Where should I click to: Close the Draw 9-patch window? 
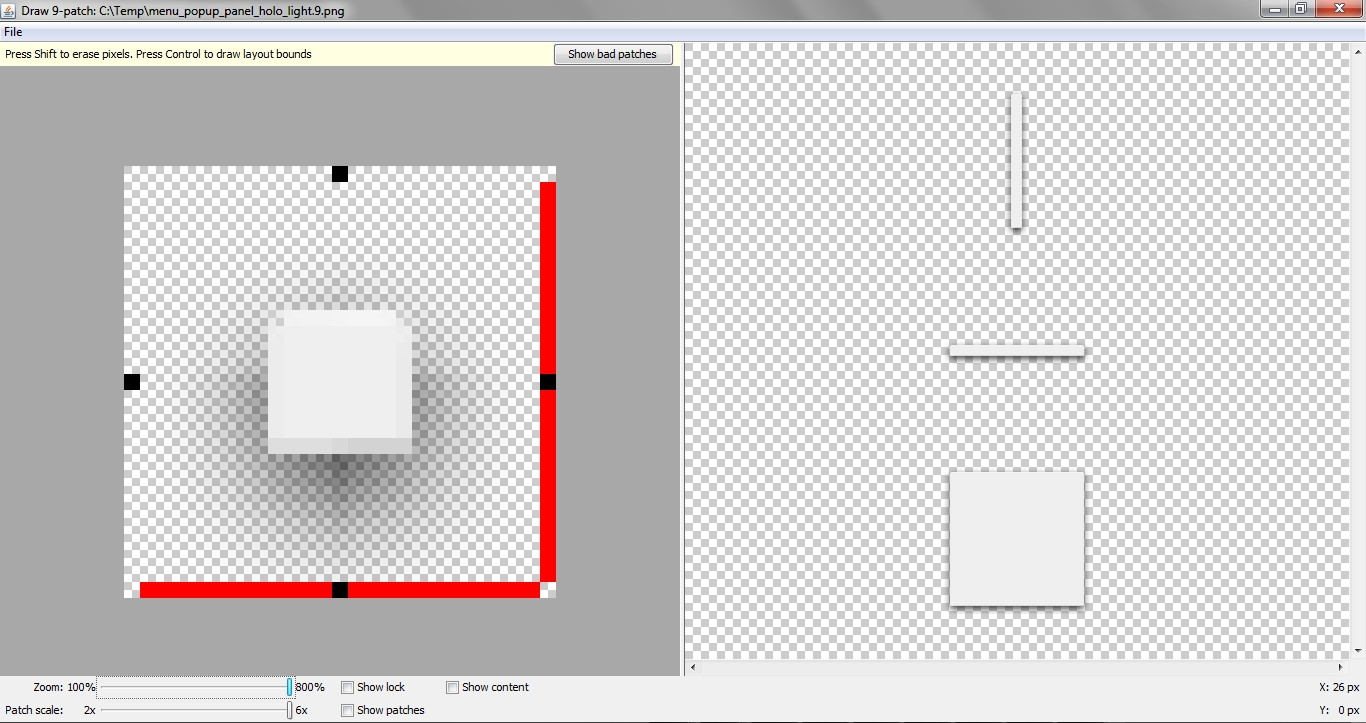(1337, 8)
